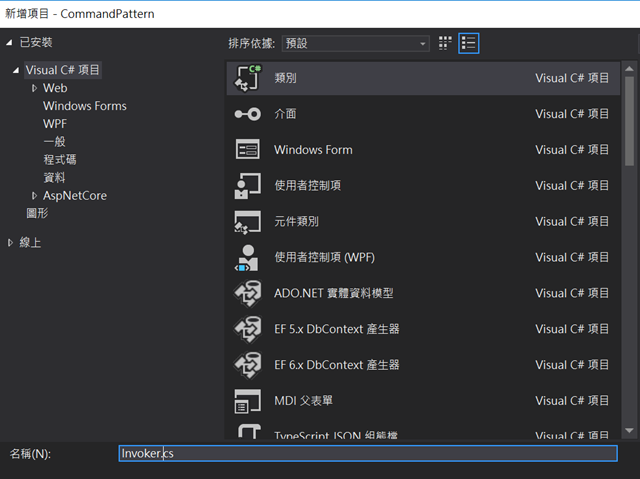Viewport: 640px width, 479px height.
Task: Choose the 元件類別 template name
Action: point(296,222)
